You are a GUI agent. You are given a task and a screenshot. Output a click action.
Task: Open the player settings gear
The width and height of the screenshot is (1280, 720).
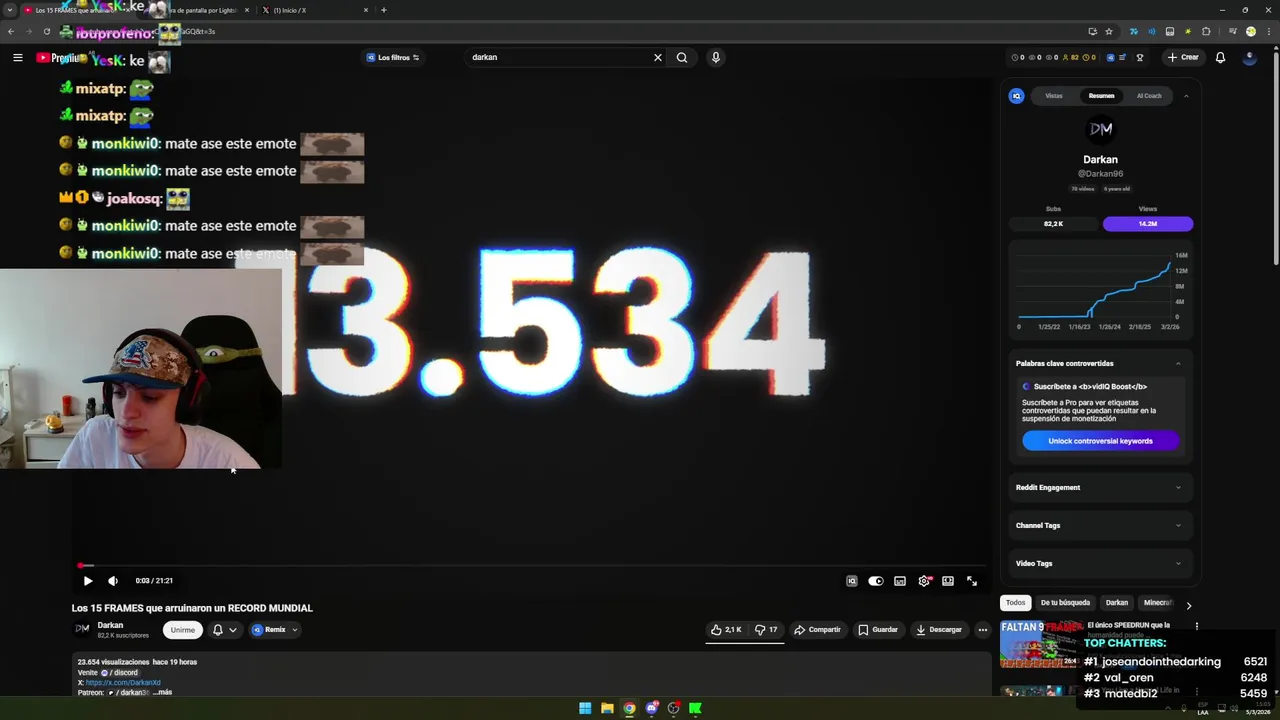coord(924,581)
